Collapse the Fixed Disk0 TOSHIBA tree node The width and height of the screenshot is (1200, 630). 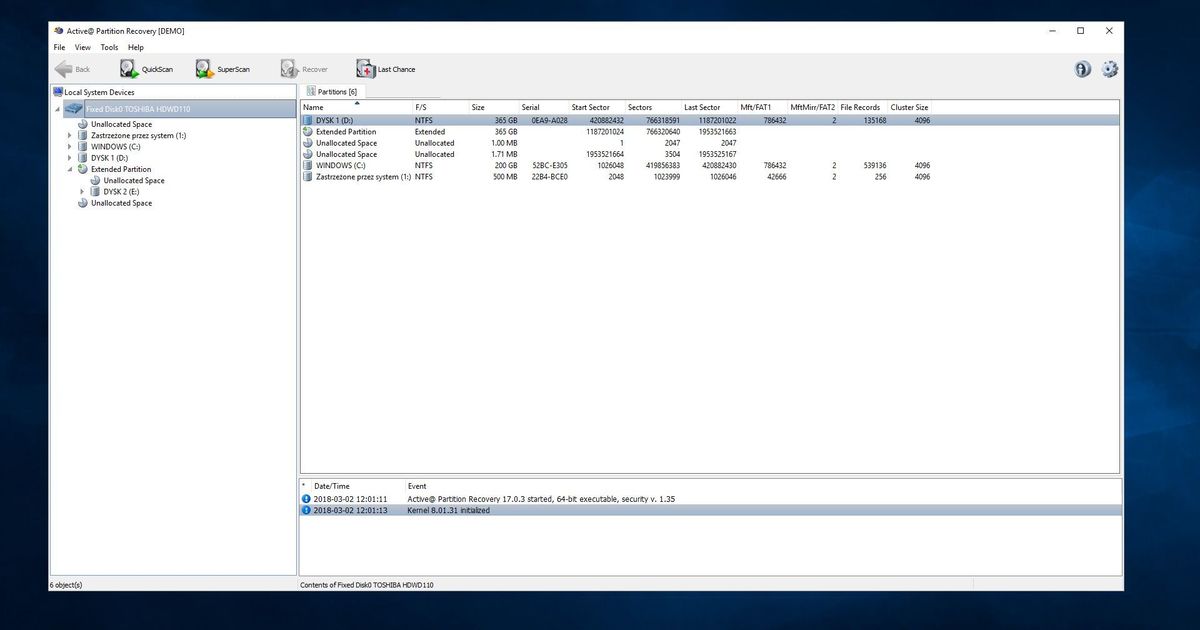tap(57, 108)
